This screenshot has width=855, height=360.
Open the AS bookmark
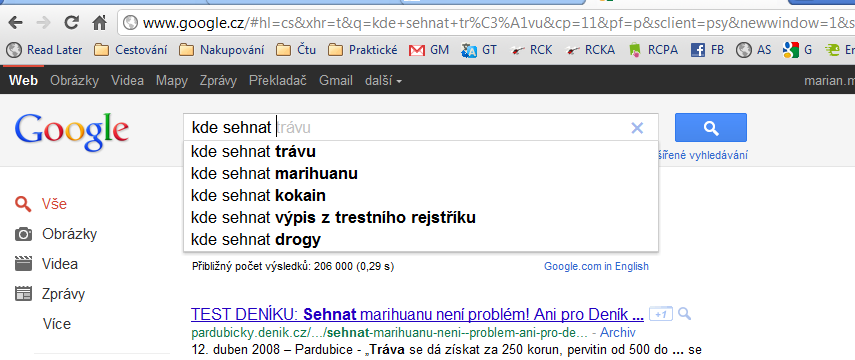click(754, 50)
